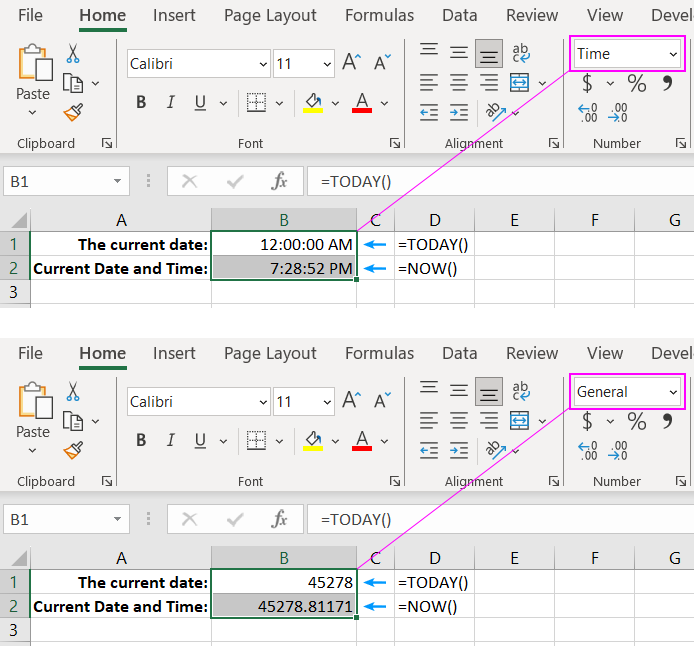Open the Formulas tab in upper ribbon
The height and width of the screenshot is (646, 694).
379,15
